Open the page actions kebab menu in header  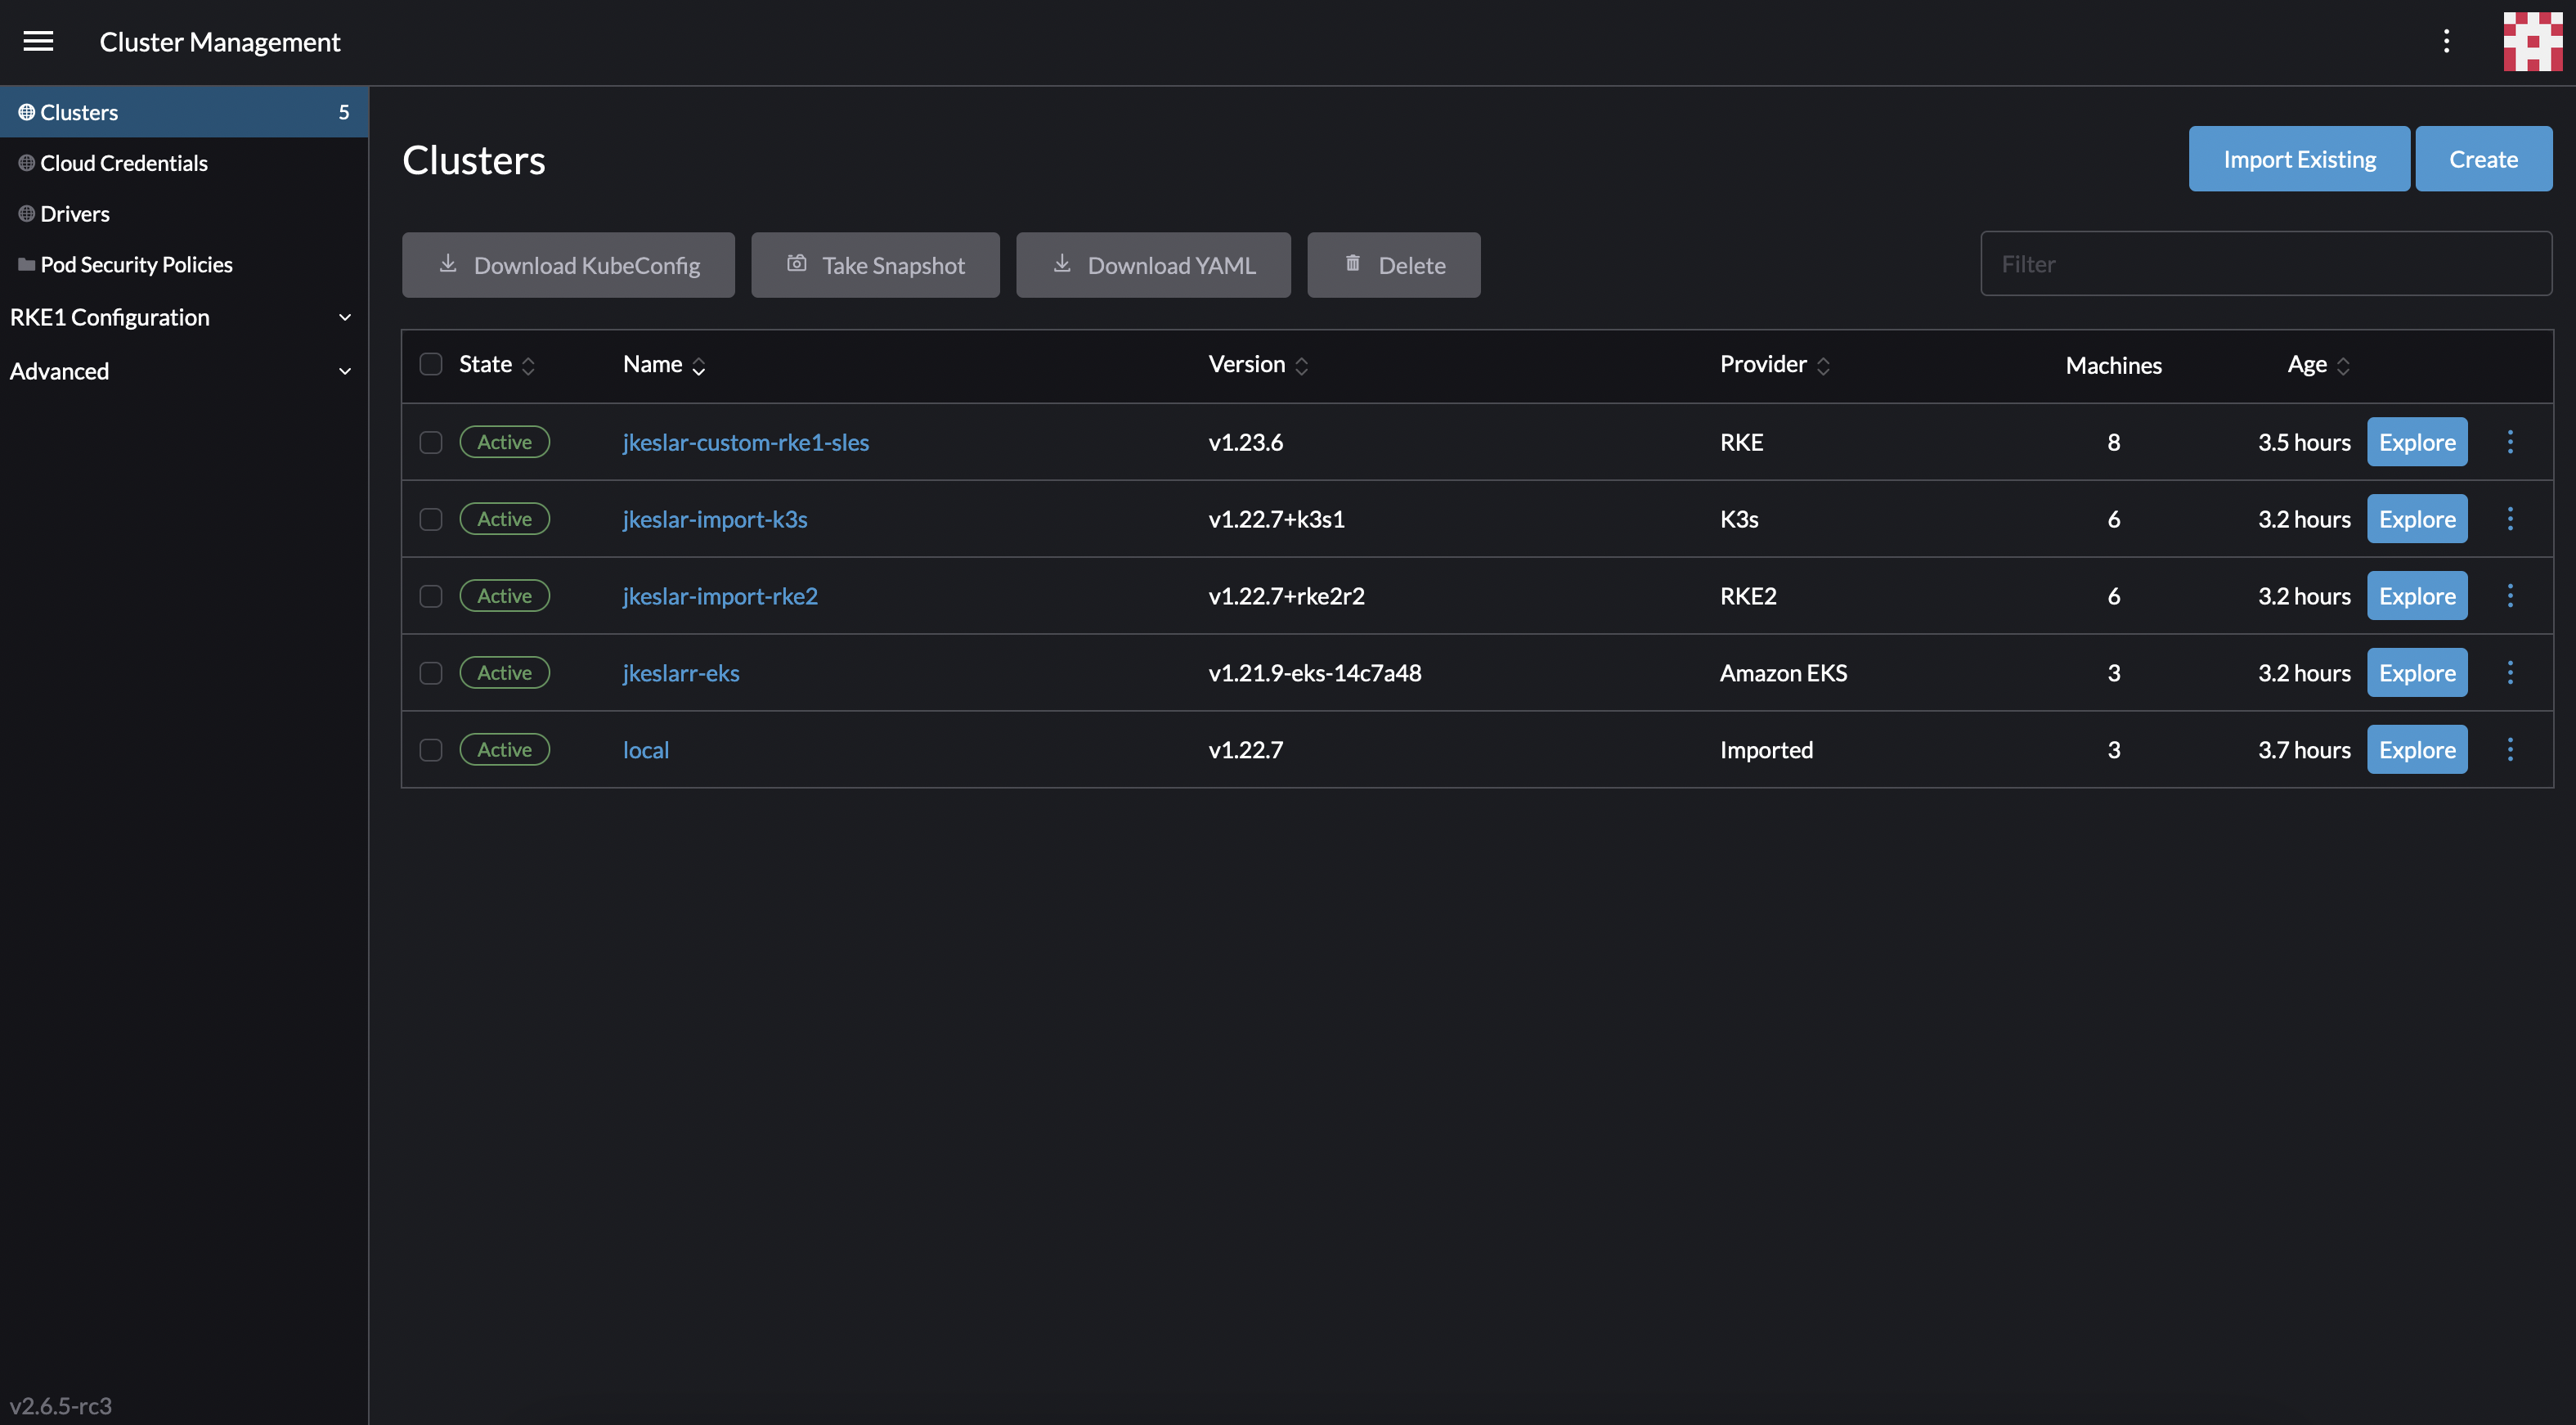tap(2446, 41)
